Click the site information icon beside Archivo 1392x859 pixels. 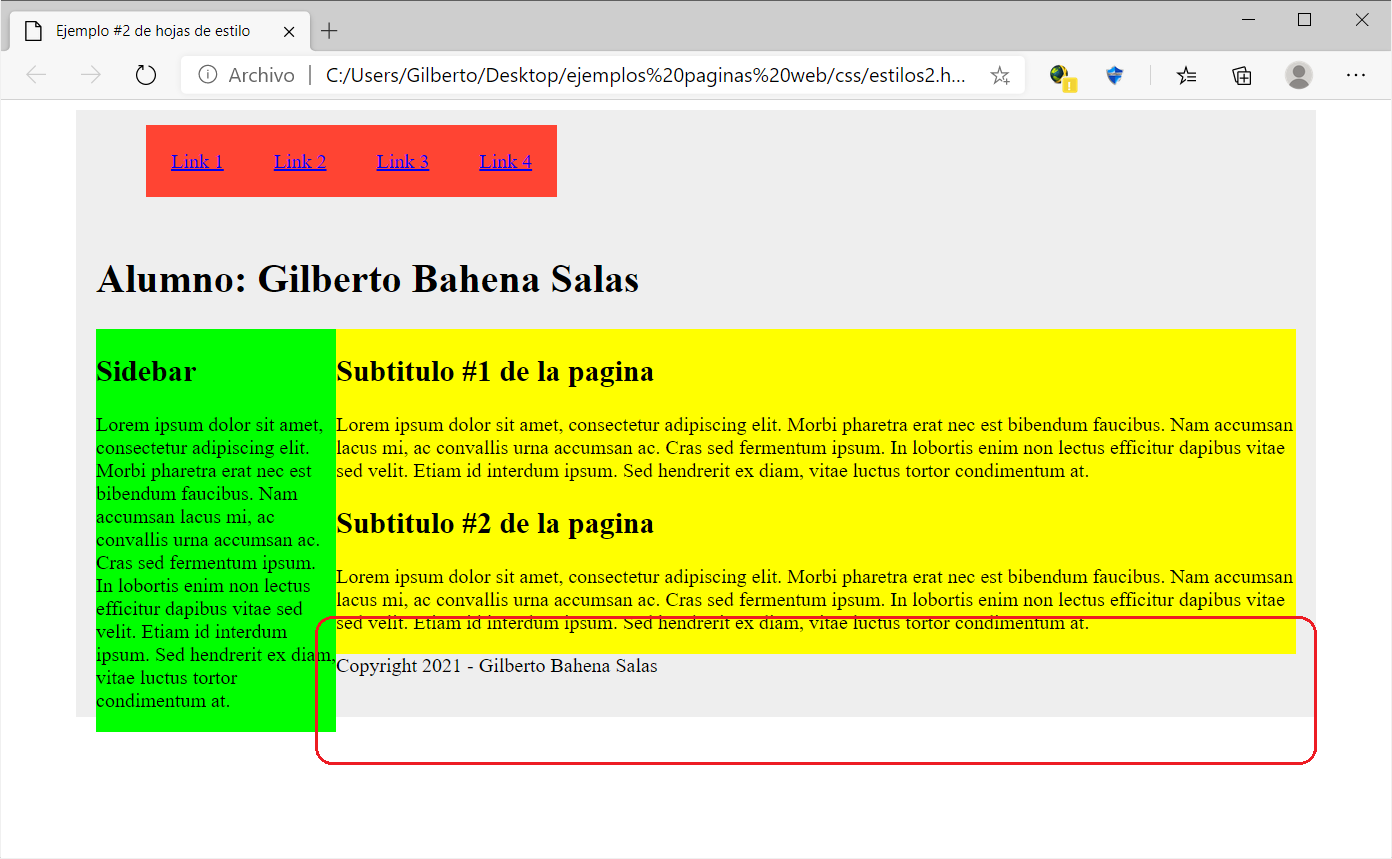[x=208, y=75]
